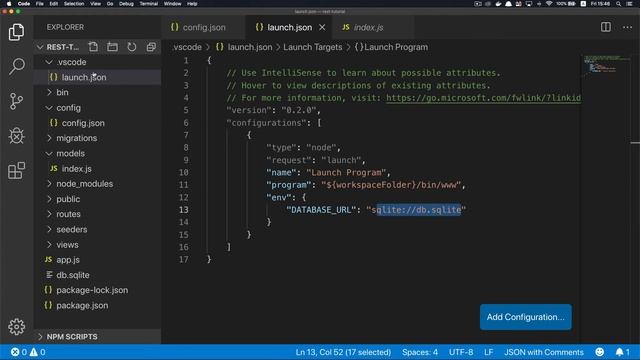The image size is (640, 360).
Task: Open the Debug view bug icon
Action: click(x=16, y=136)
